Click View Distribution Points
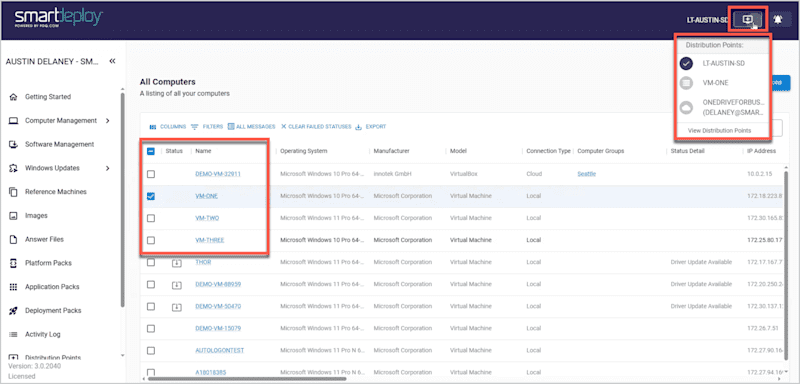The height and width of the screenshot is (384, 800). tap(719, 131)
